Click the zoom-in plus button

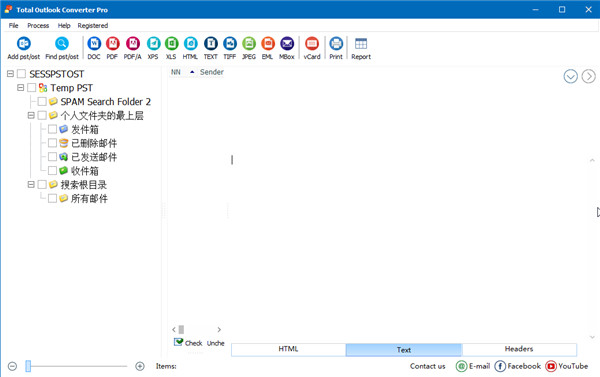140,366
